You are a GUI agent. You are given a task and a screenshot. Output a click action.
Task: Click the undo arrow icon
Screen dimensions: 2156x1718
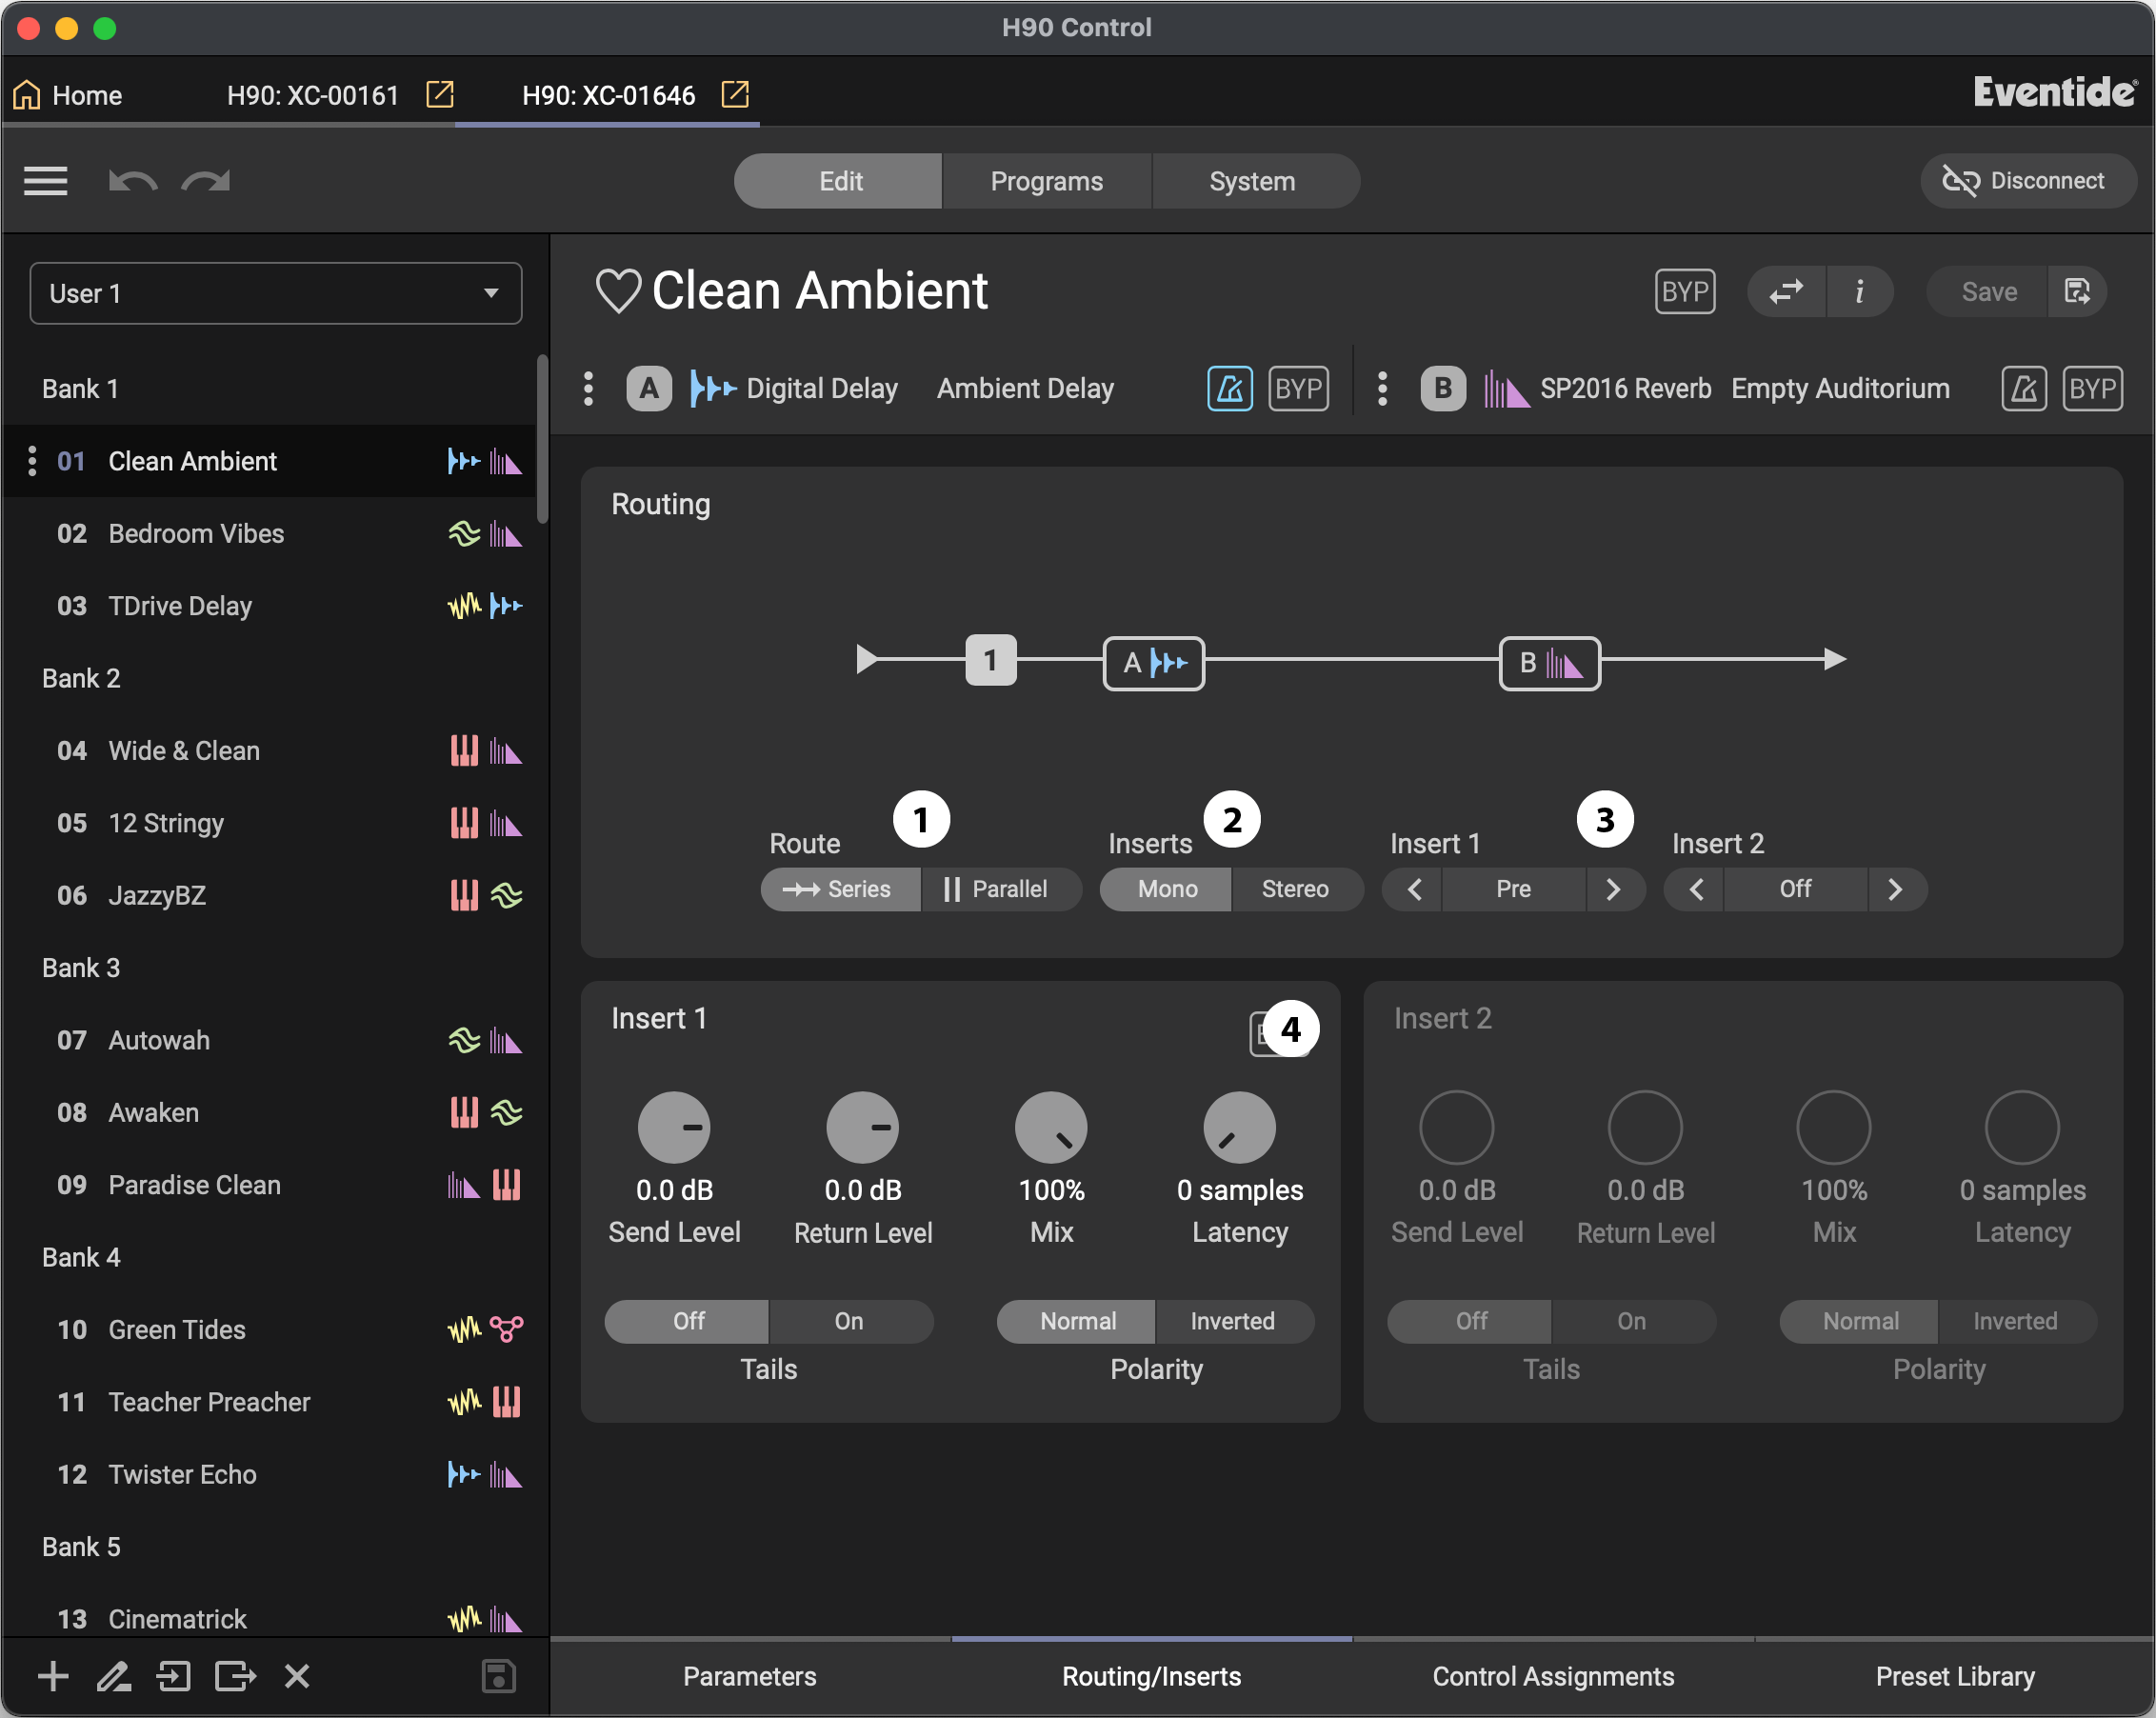[x=133, y=181]
